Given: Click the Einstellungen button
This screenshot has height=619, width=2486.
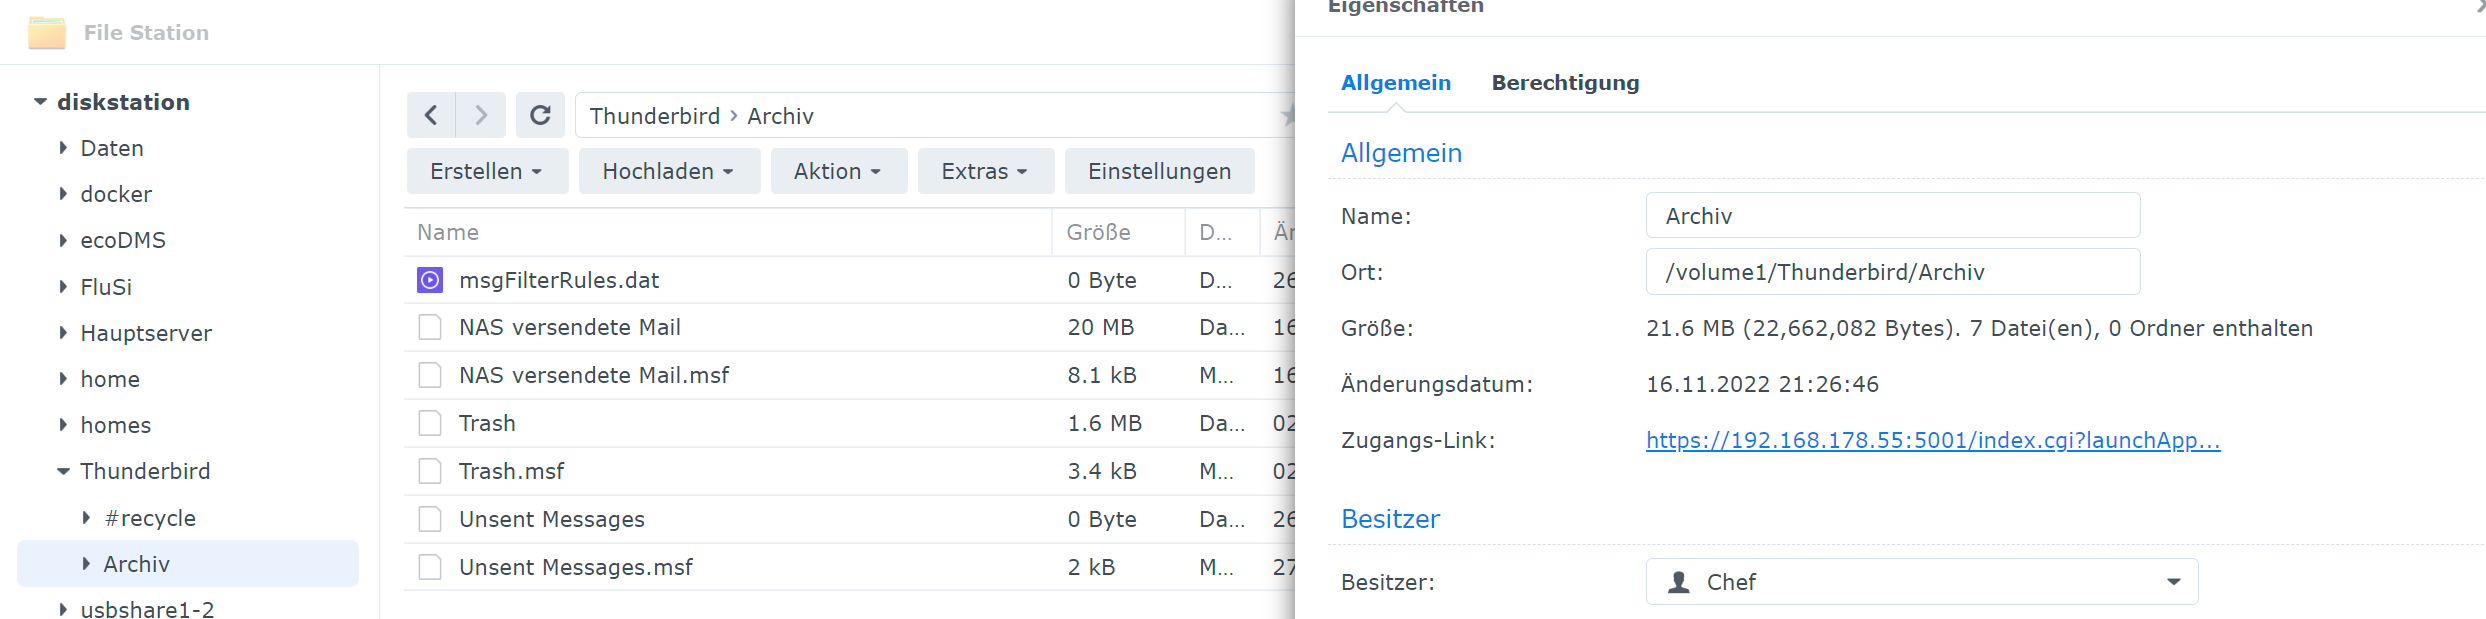Looking at the screenshot, I should 1159,171.
